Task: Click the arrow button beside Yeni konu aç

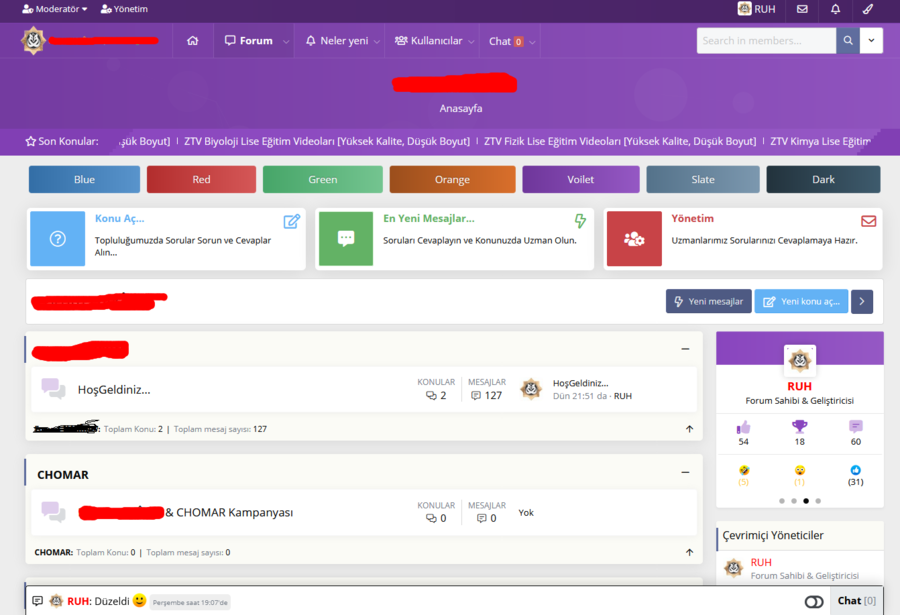Action: click(x=862, y=301)
